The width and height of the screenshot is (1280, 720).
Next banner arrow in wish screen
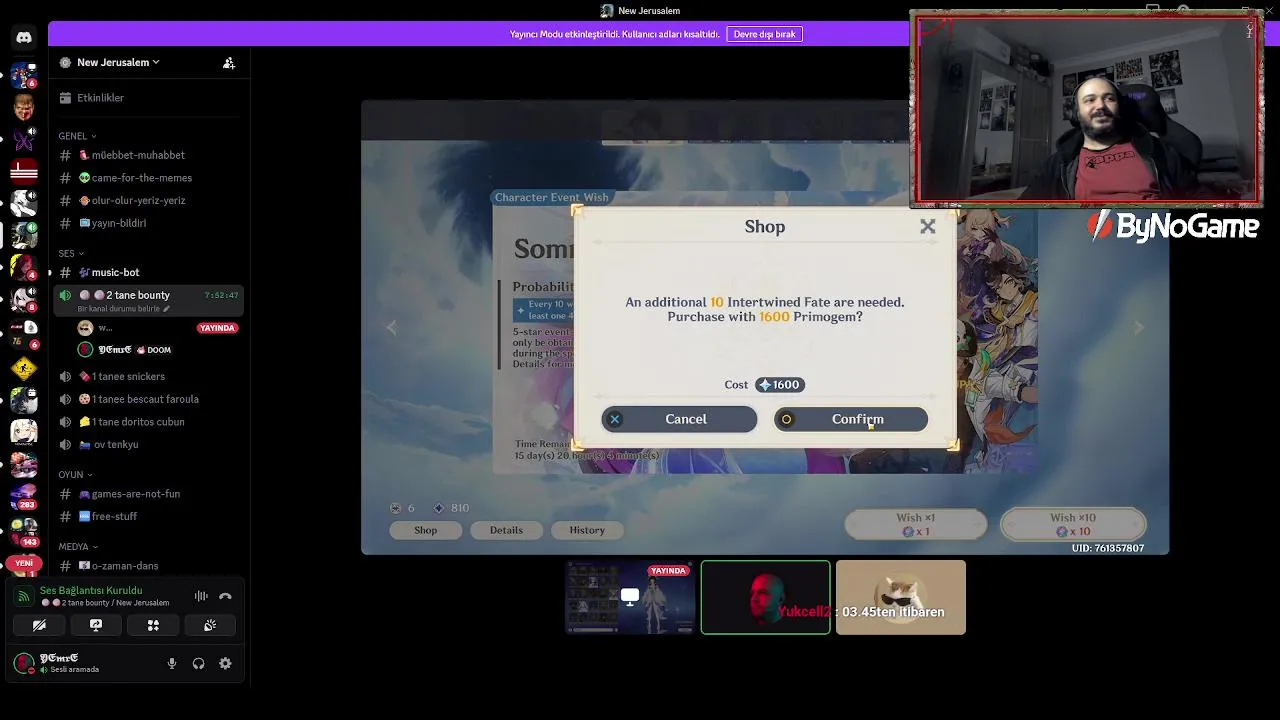pos(1138,327)
